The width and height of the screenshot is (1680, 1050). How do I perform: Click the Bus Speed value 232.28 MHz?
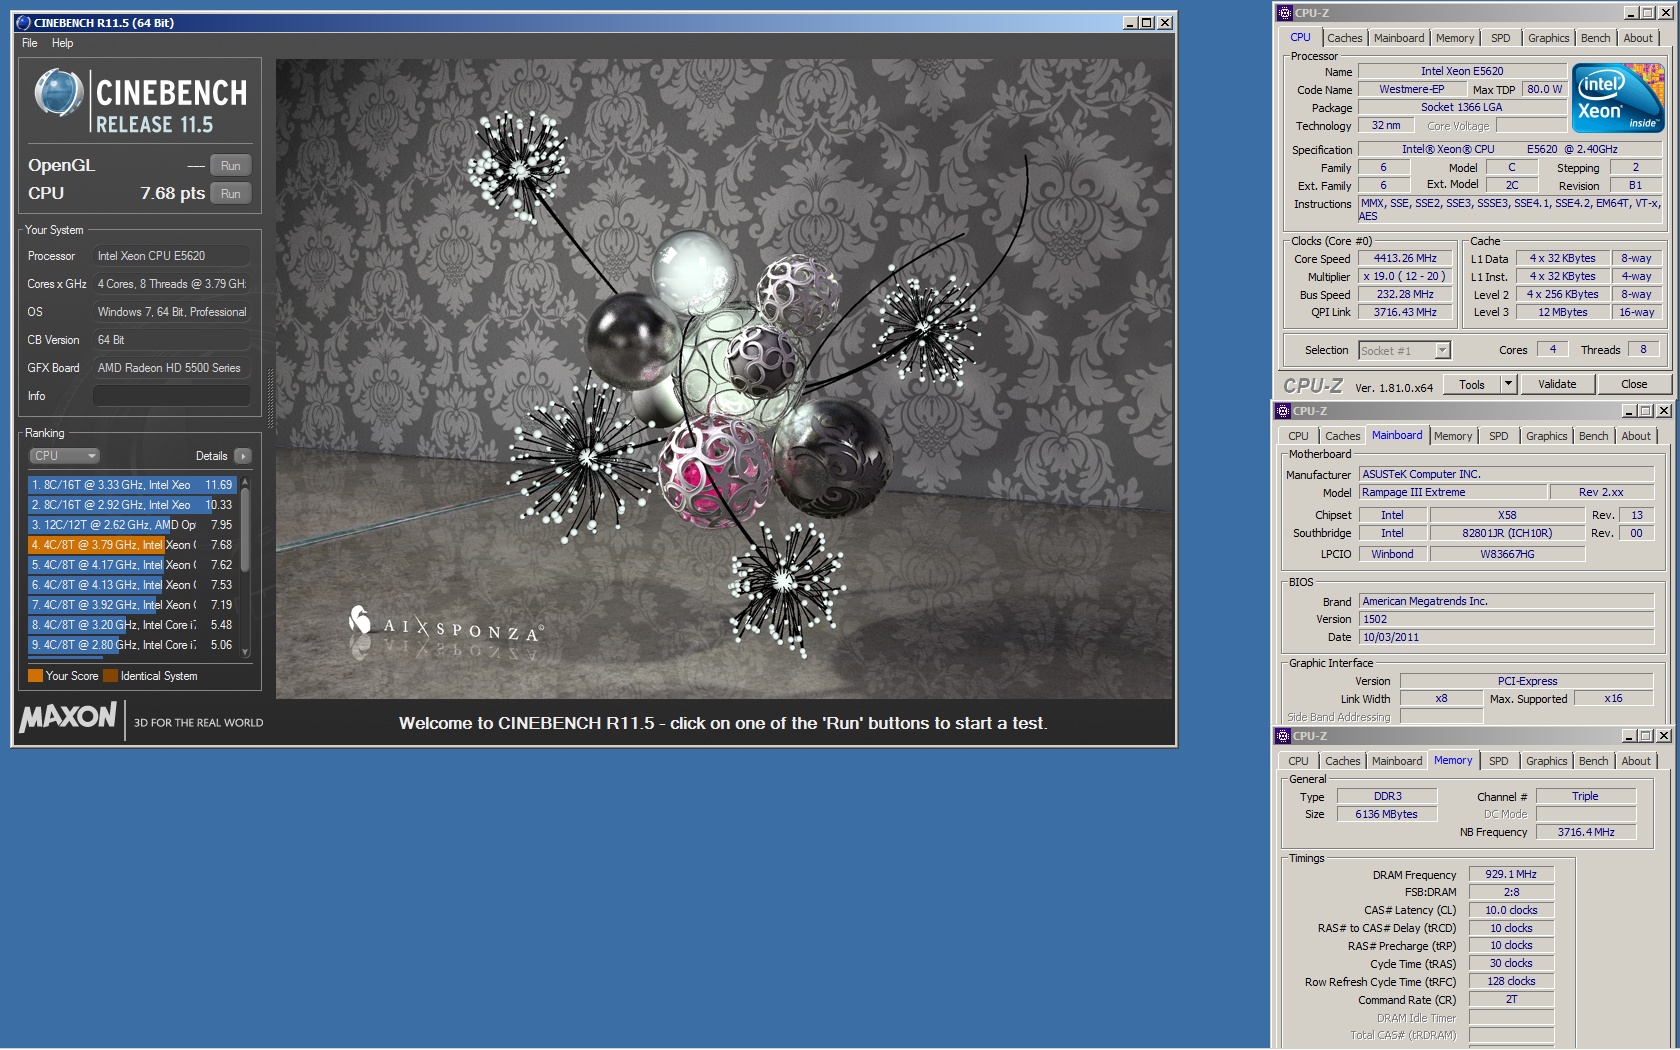(1404, 294)
